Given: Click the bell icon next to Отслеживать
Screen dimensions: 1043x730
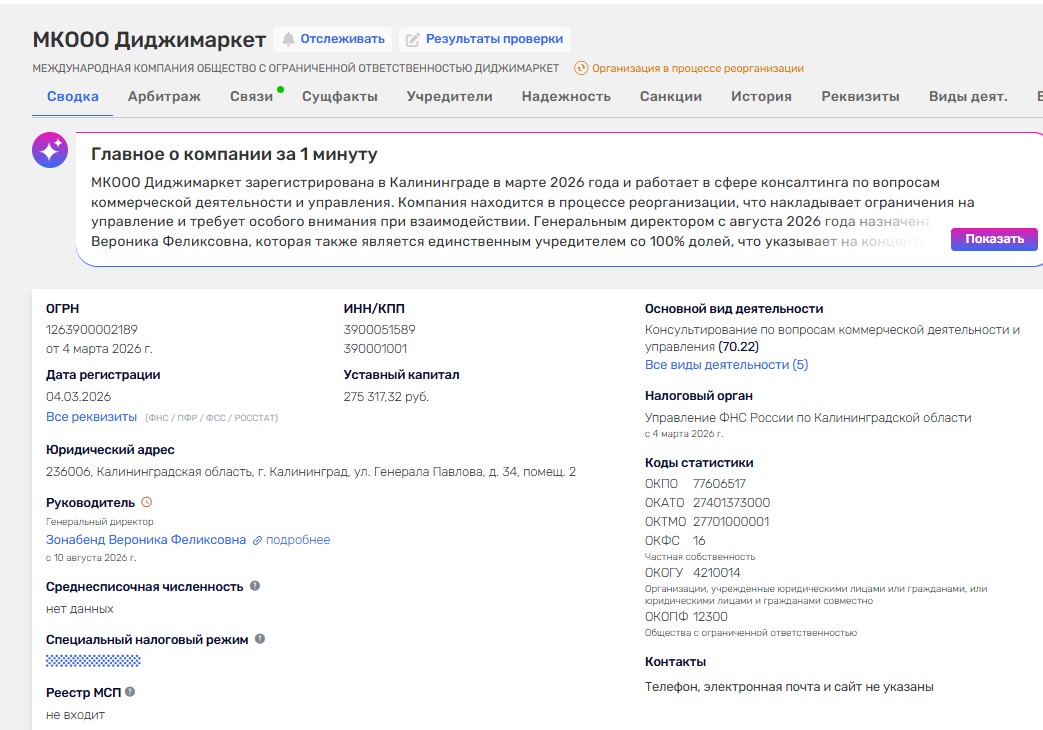Looking at the screenshot, I should (288, 39).
